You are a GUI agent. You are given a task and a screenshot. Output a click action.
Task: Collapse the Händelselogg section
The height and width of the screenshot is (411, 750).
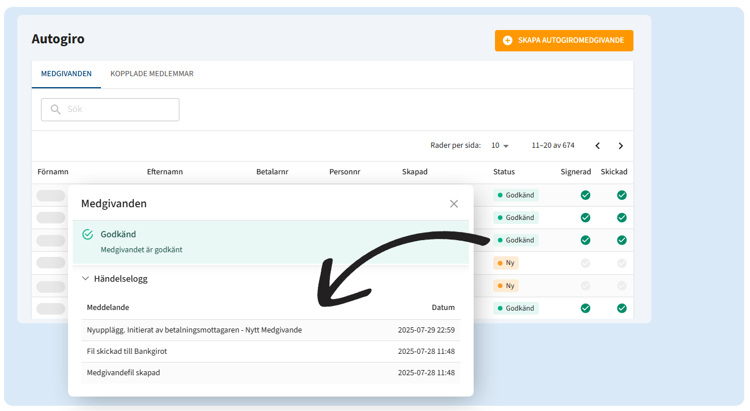pyautogui.click(x=86, y=279)
